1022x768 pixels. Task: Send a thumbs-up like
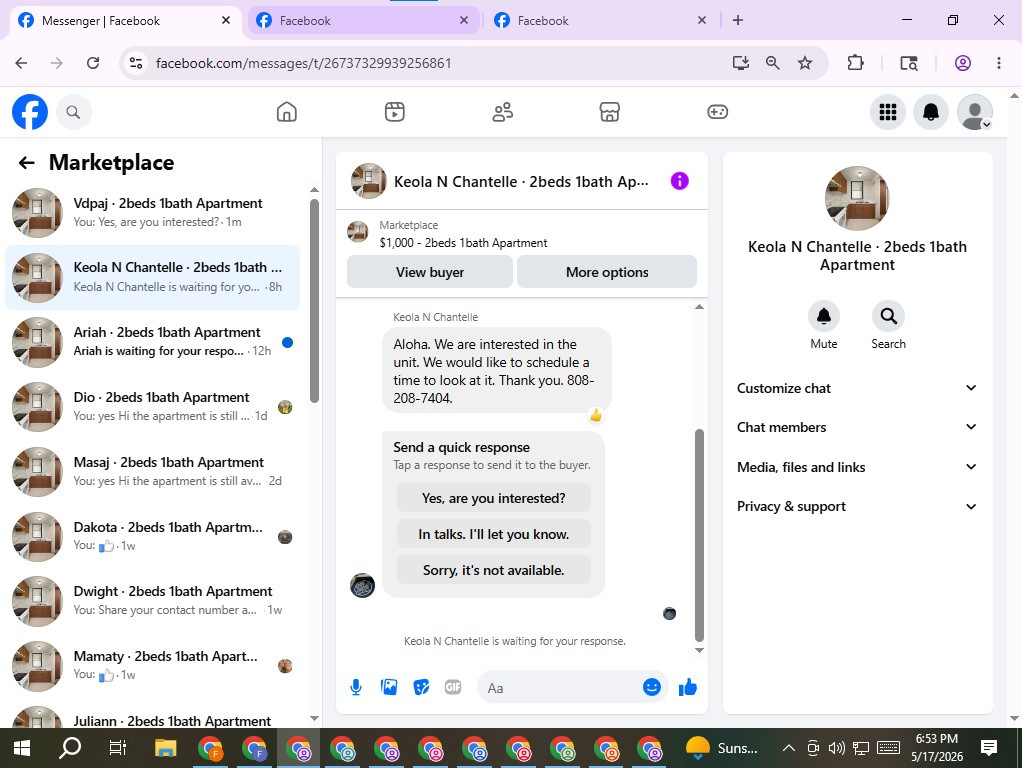coord(688,687)
